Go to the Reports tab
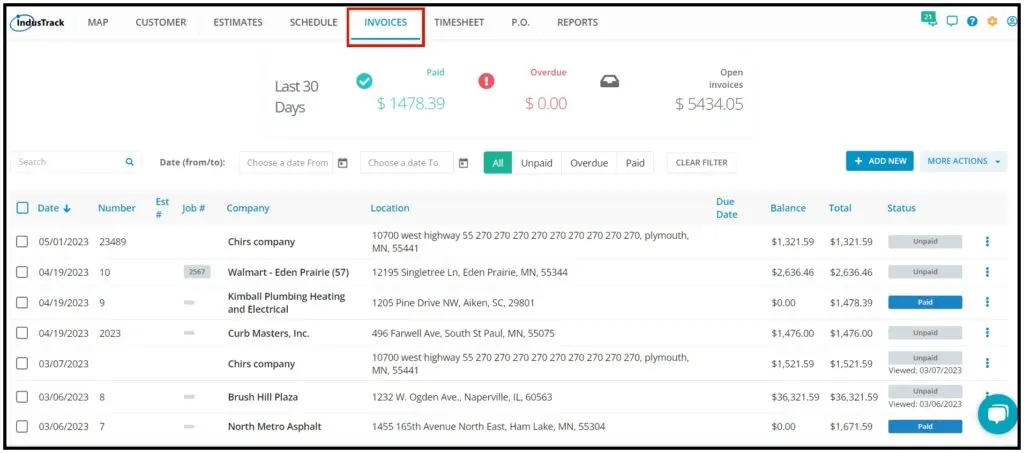This screenshot has width=1024, height=453. [x=577, y=22]
